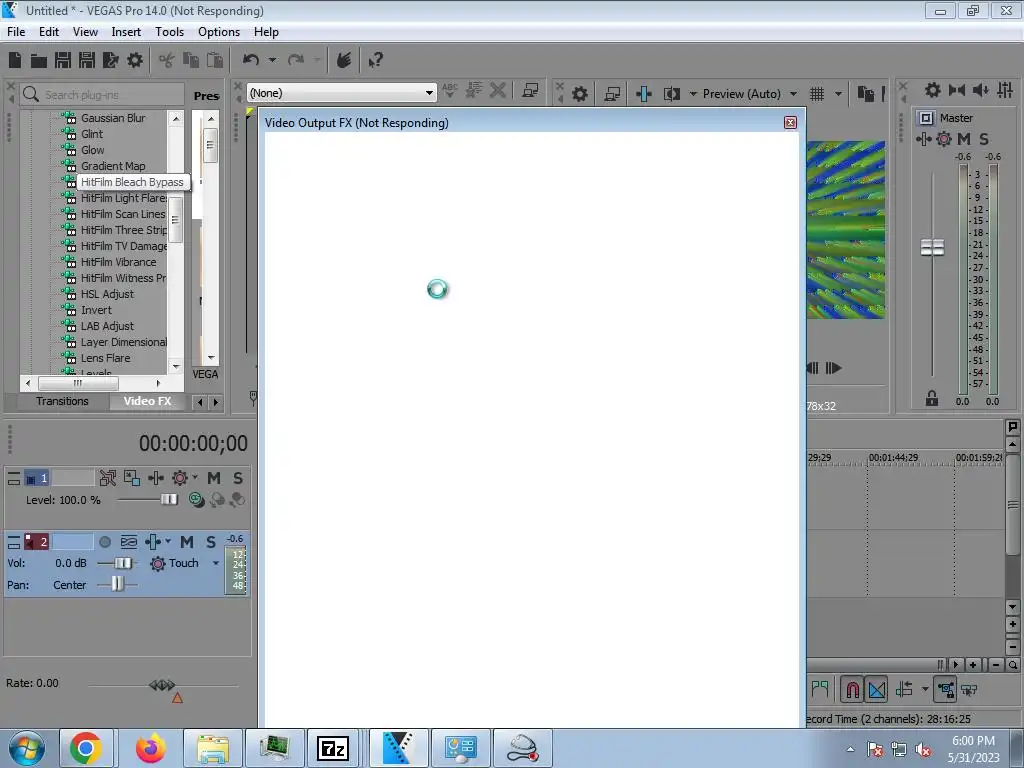
Task: Click the Render As icon
Action: click(x=111, y=60)
